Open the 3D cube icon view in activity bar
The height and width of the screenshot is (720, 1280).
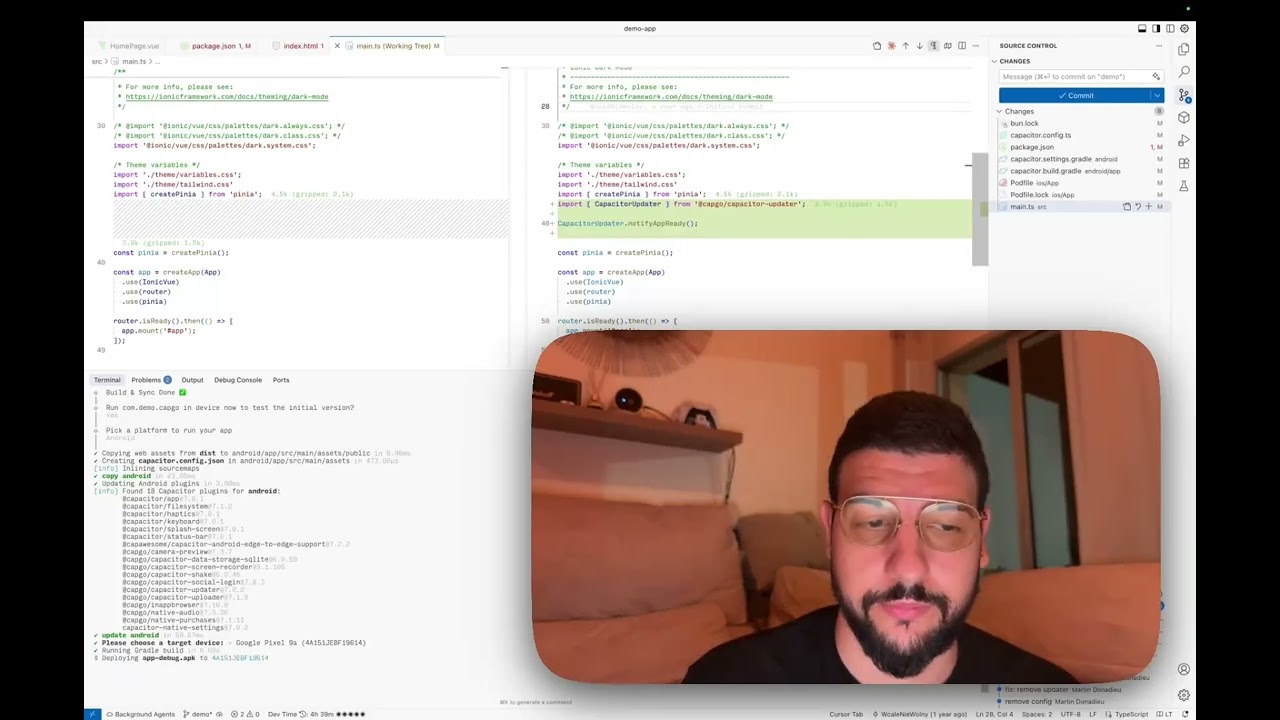click(x=1184, y=118)
